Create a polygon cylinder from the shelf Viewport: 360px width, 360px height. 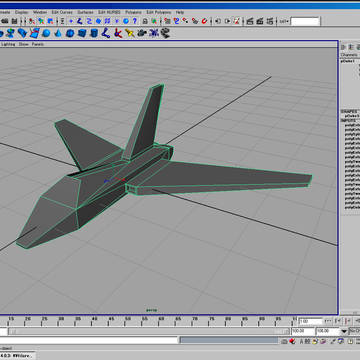(94, 33)
